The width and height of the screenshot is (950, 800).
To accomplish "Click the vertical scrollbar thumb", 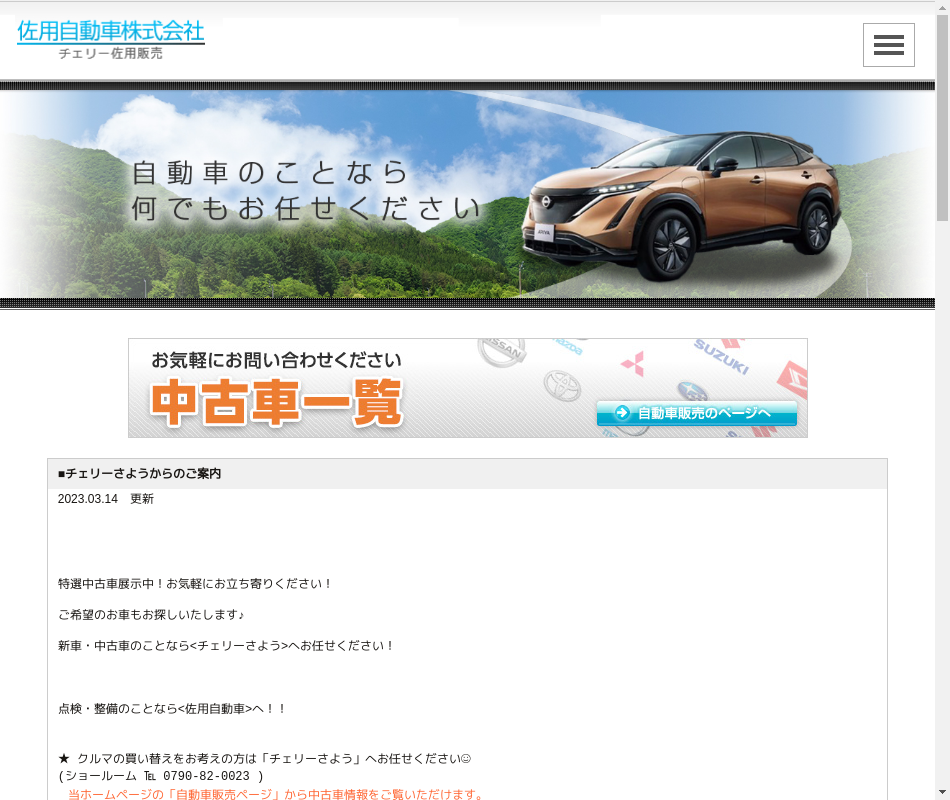I will coord(942,118).
